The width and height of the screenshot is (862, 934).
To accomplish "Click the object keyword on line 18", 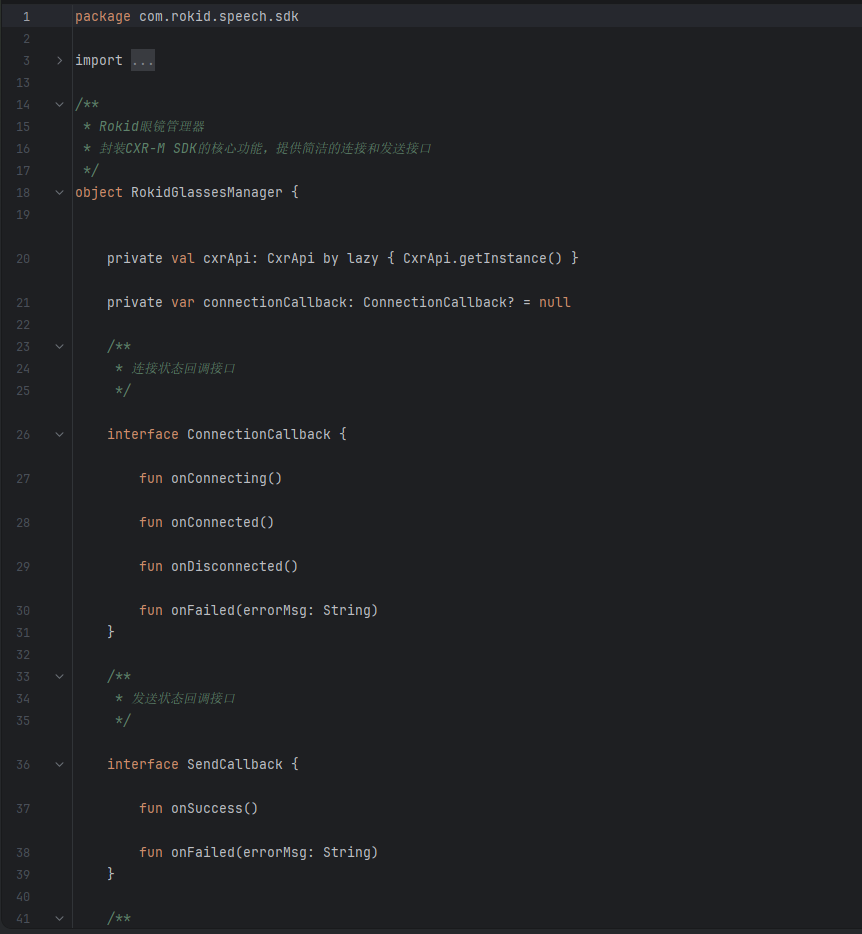I will pos(99,193).
